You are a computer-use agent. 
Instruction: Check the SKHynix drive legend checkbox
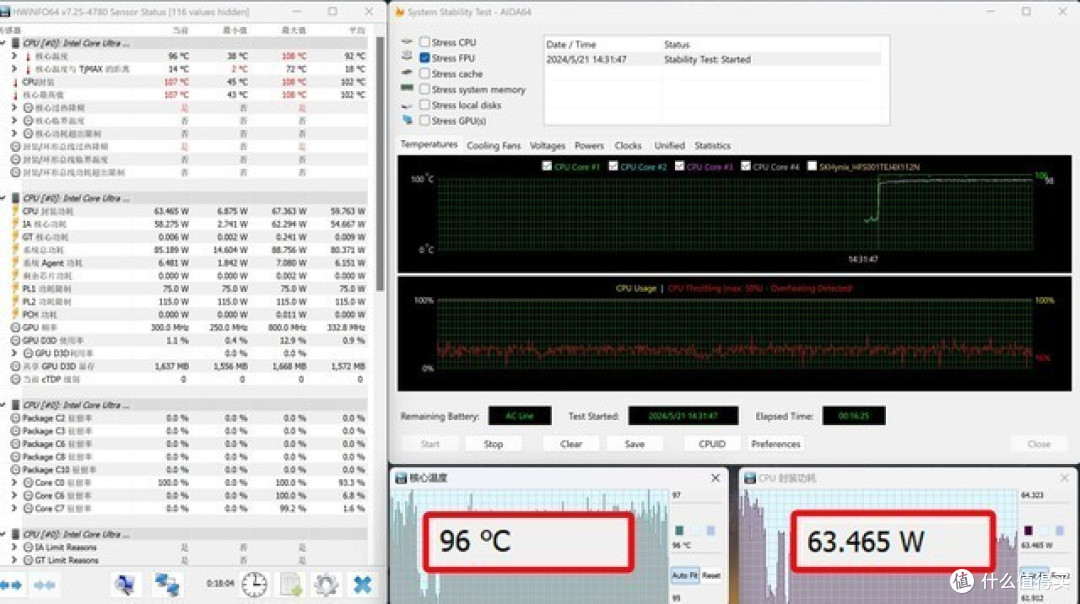click(812, 166)
